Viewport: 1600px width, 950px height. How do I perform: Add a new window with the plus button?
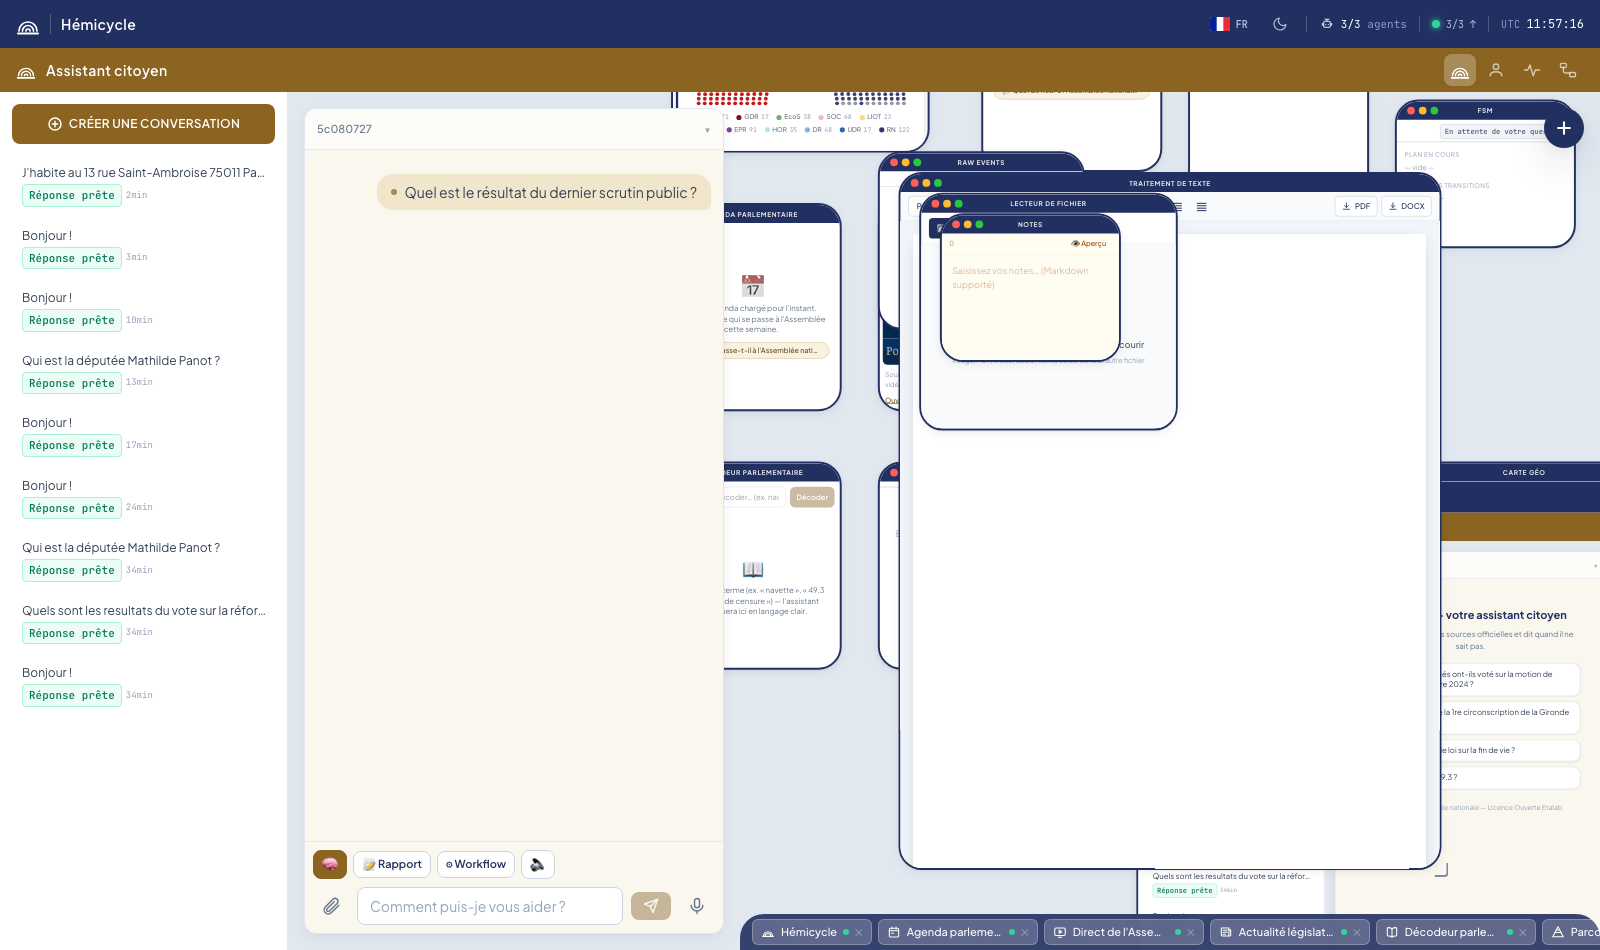[1564, 128]
